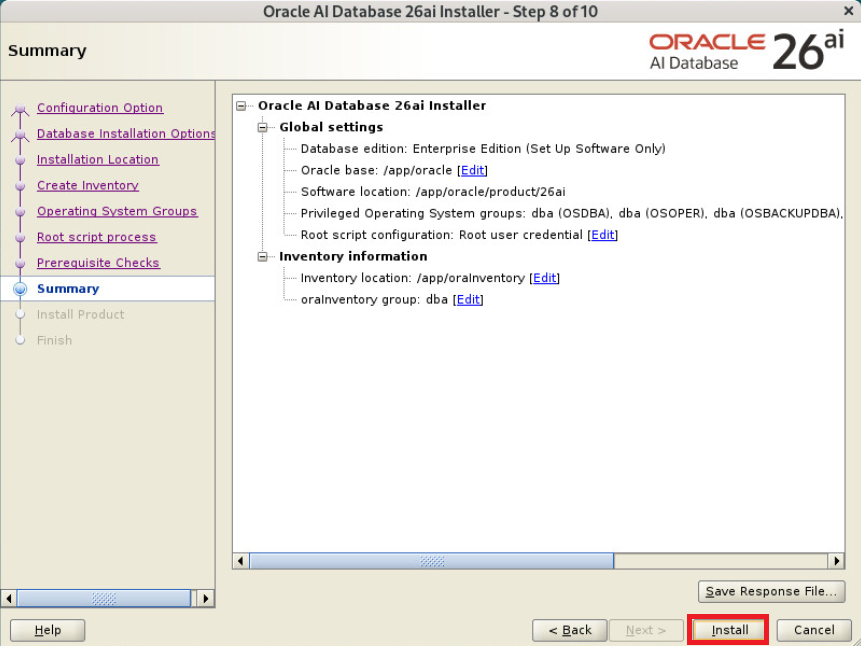Save the response file
Screen dimensions: 861x646
click(x=771, y=591)
